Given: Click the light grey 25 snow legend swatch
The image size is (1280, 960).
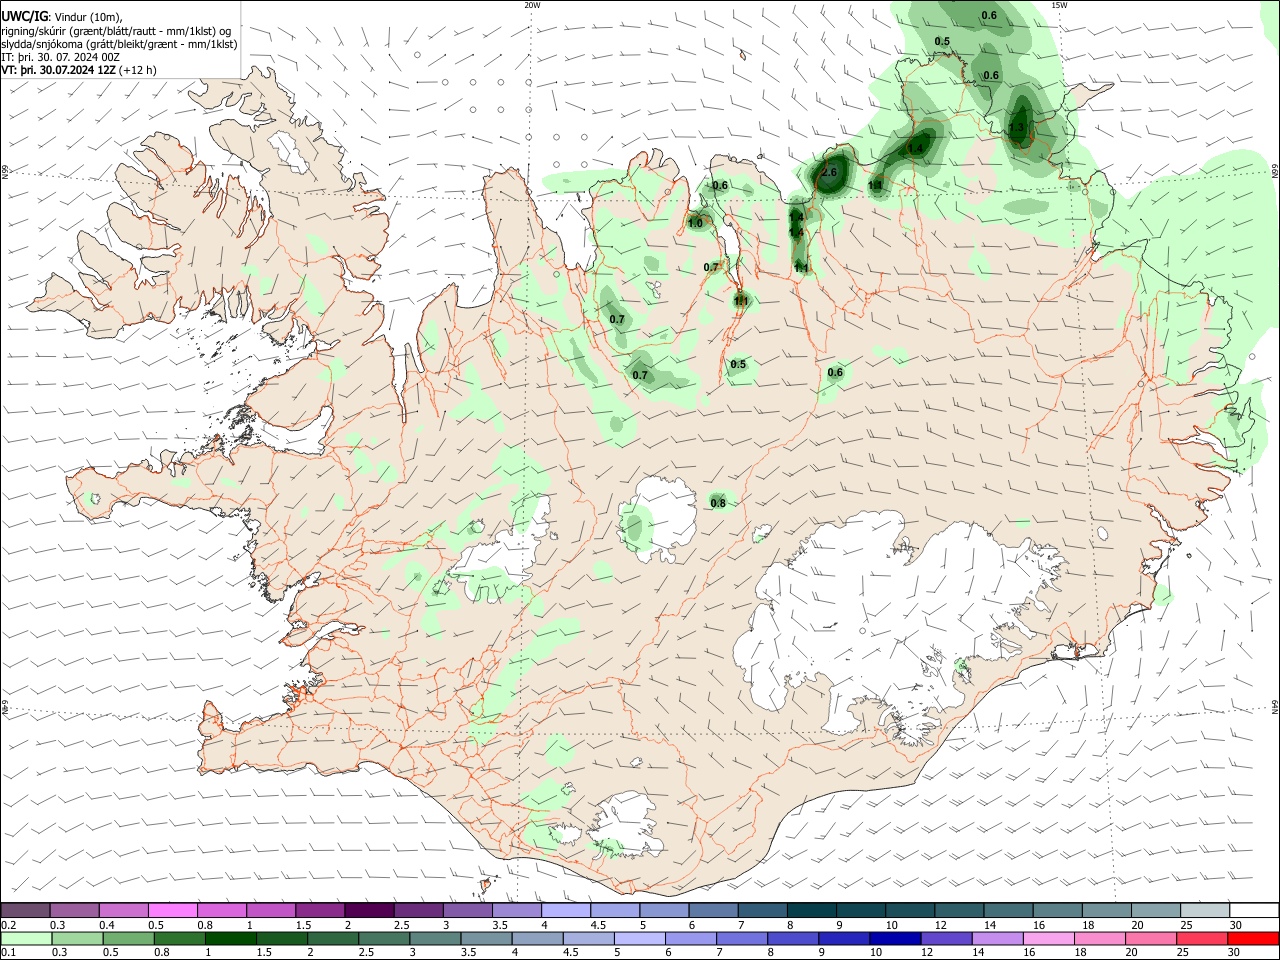Looking at the screenshot, I should click(1205, 911).
